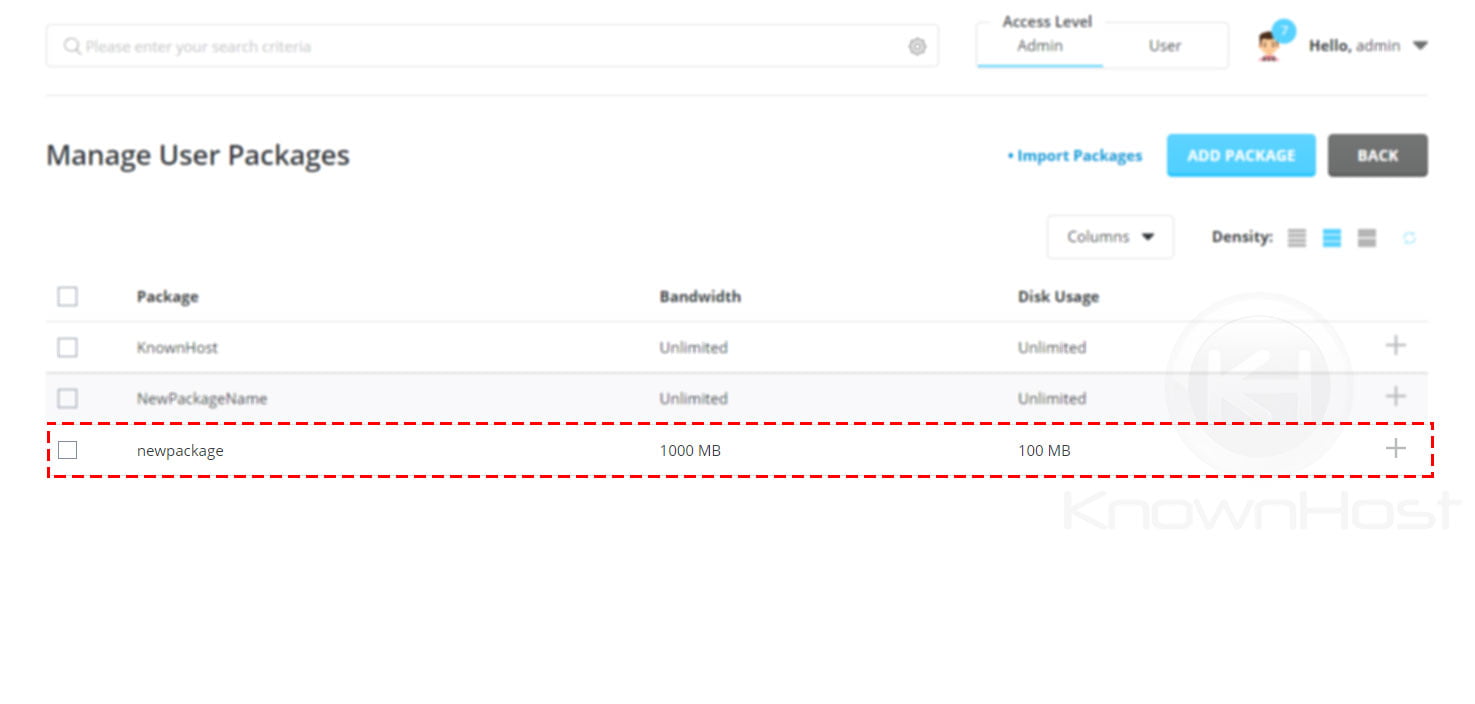Click the ADD PACKAGE button

coord(1240,155)
